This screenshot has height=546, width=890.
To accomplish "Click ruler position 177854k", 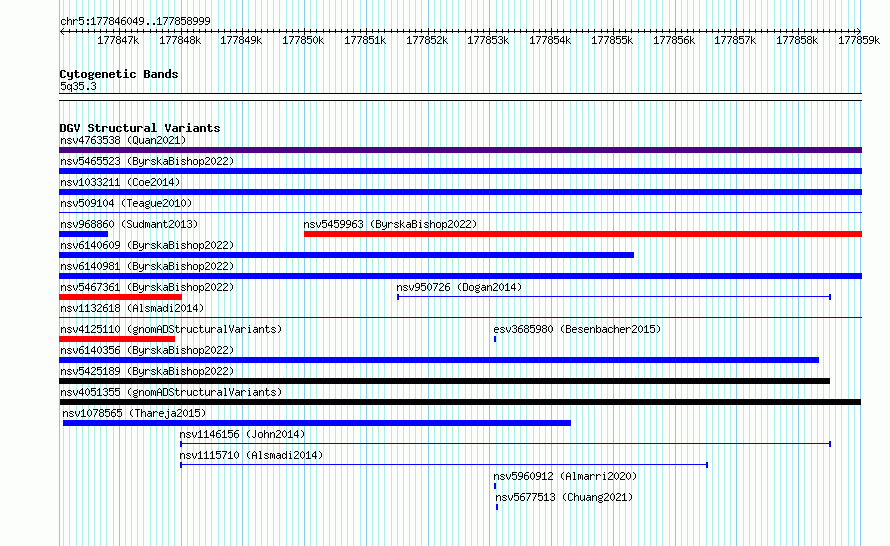I will pos(550,40).
